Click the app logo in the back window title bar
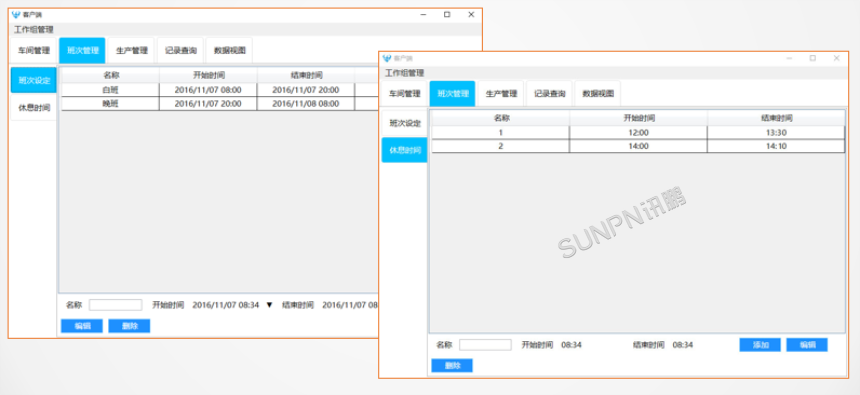This screenshot has width=860, height=395. tap(16, 15)
